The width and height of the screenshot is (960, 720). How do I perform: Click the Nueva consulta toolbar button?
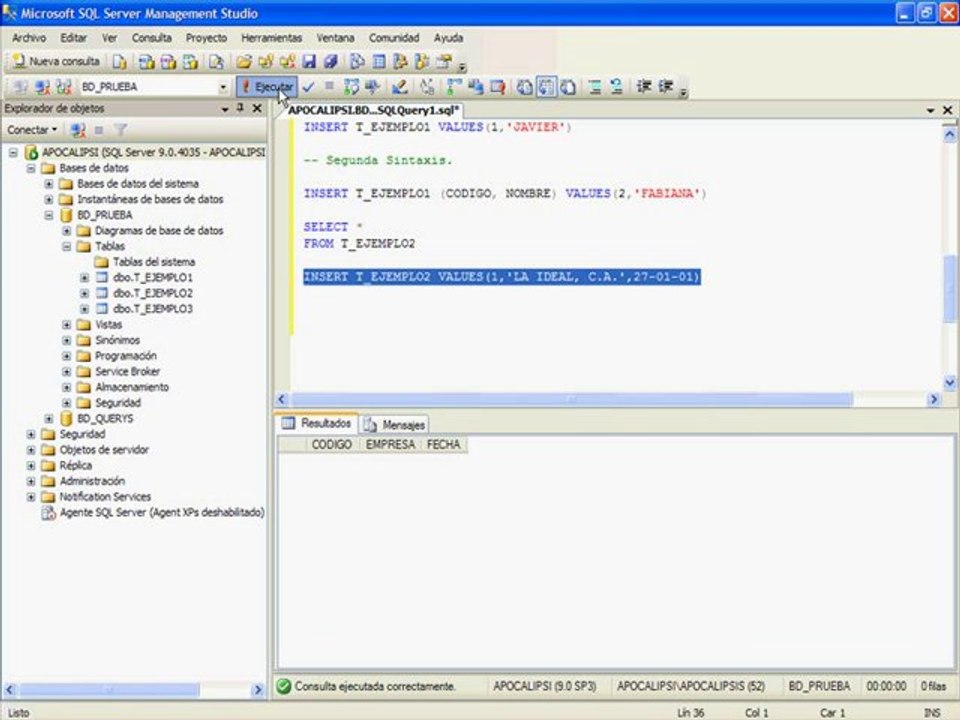[x=56, y=61]
